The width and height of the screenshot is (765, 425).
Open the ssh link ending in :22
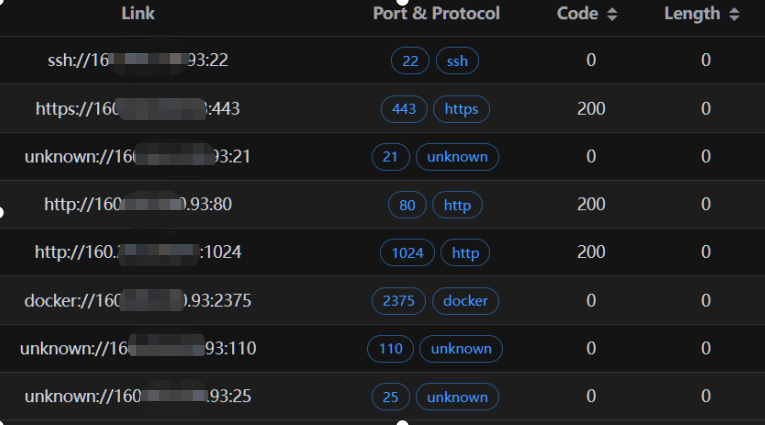[x=138, y=60]
